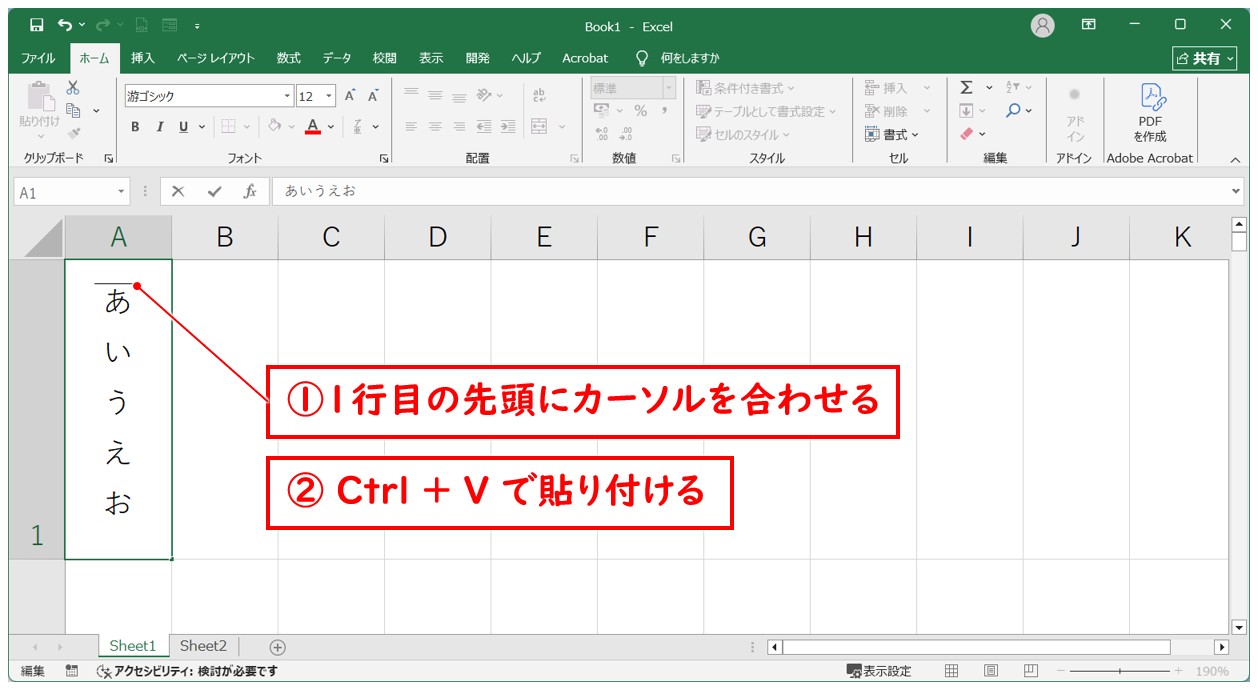This screenshot has width=1258, height=690.
Task: Click the vertical scrollbar down arrow
Action: point(1239,627)
